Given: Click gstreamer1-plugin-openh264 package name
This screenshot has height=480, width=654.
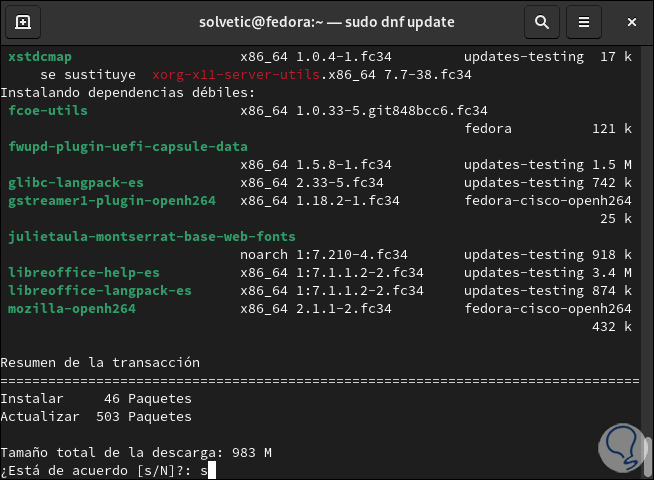Looking at the screenshot, I should [111, 201].
